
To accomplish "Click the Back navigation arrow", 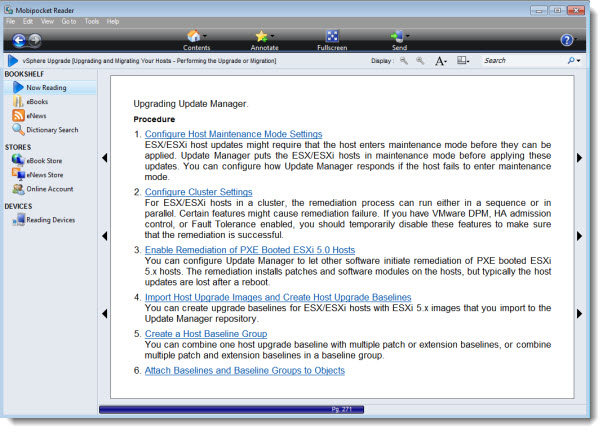I will click(x=19, y=40).
